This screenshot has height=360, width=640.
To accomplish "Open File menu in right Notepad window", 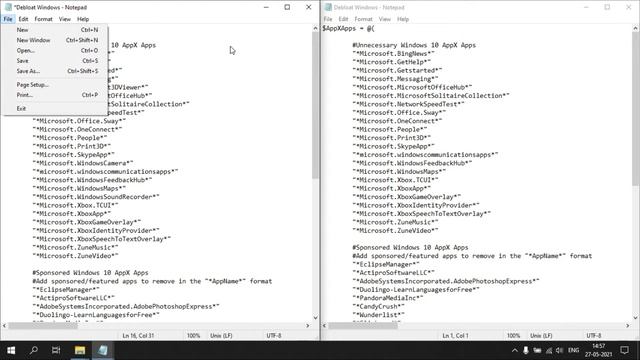I will pyautogui.click(x=328, y=19).
